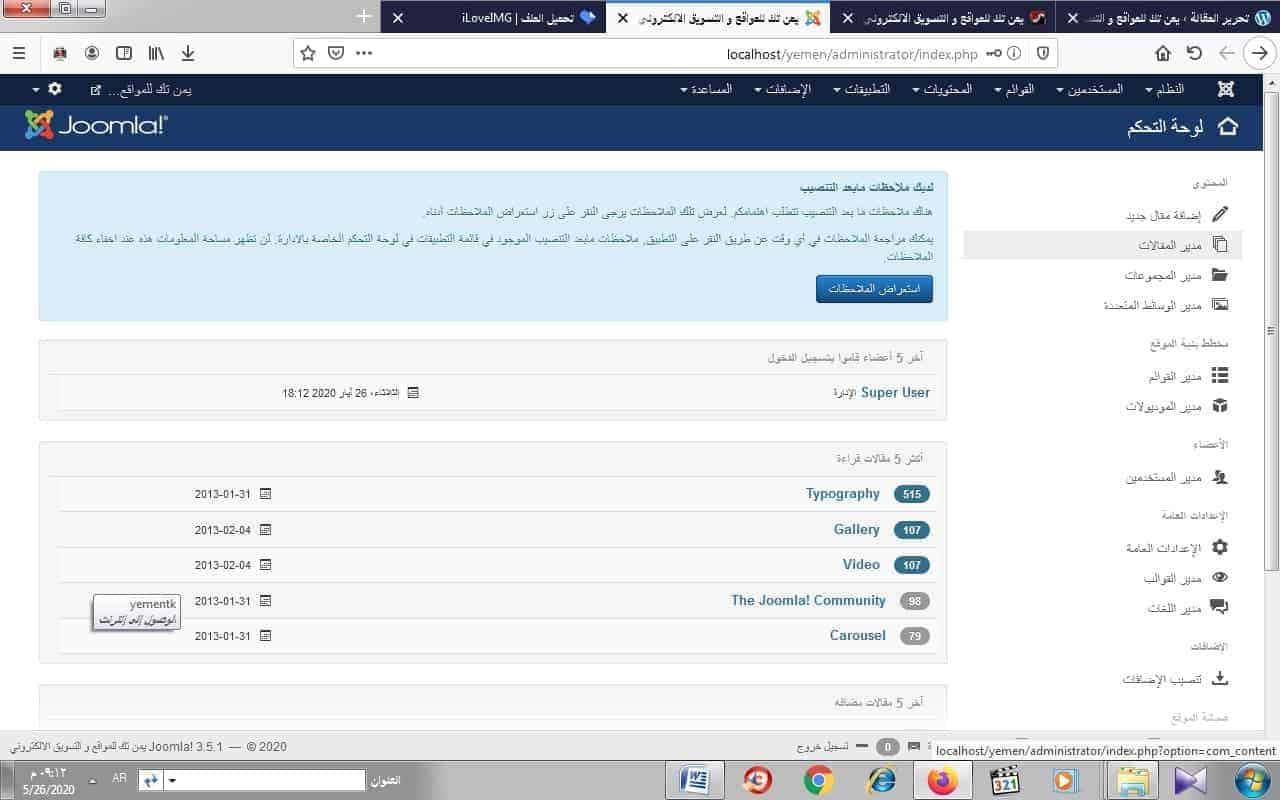Open مدير اللغات speech bubbles icon
1280x800 pixels.
pos(1220,607)
